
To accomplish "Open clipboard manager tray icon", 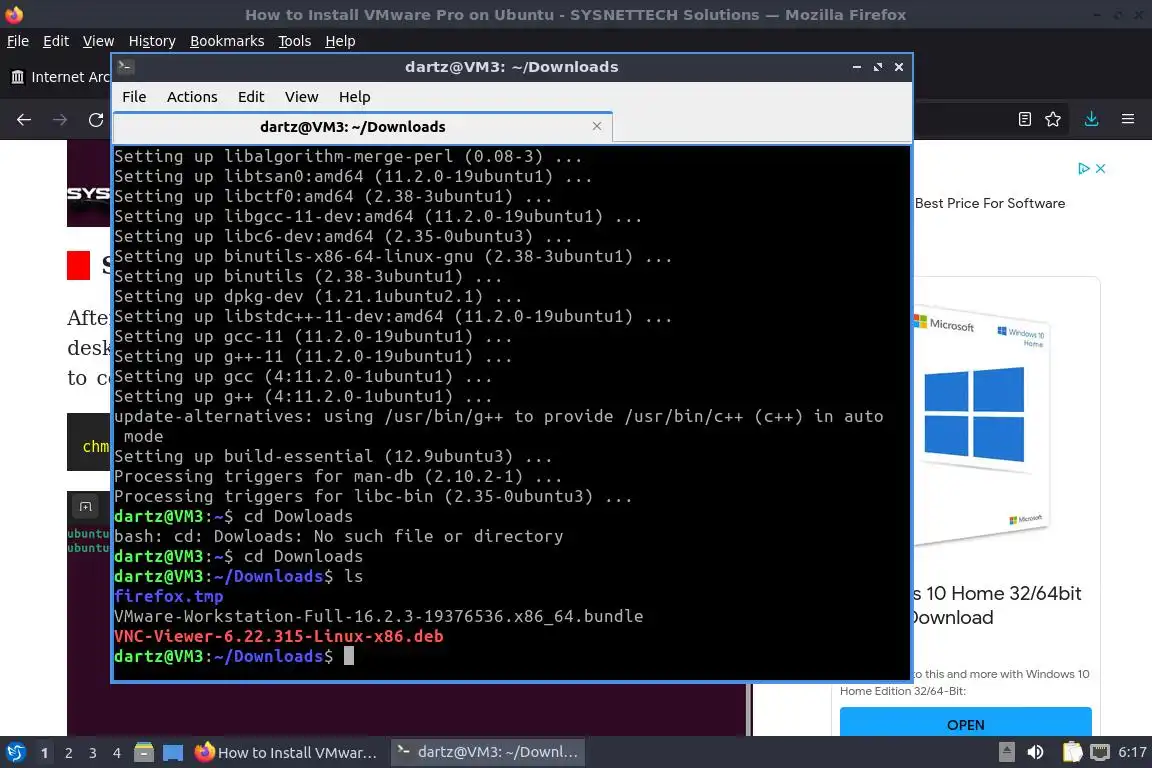I will (1072, 752).
